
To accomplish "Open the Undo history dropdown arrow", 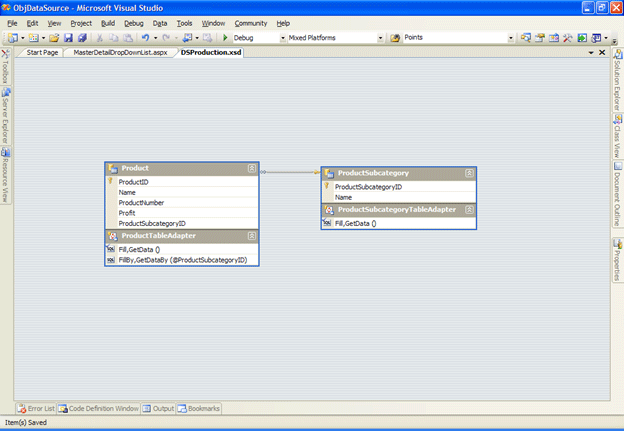I will coord(155,38).
